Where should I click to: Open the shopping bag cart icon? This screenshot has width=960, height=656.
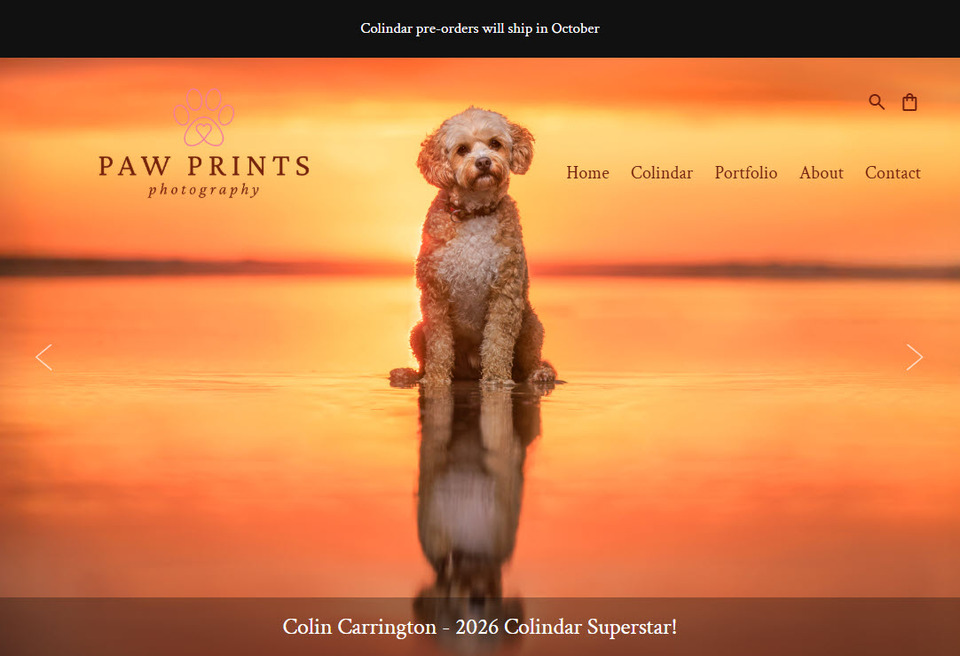(x=910, y=102)
